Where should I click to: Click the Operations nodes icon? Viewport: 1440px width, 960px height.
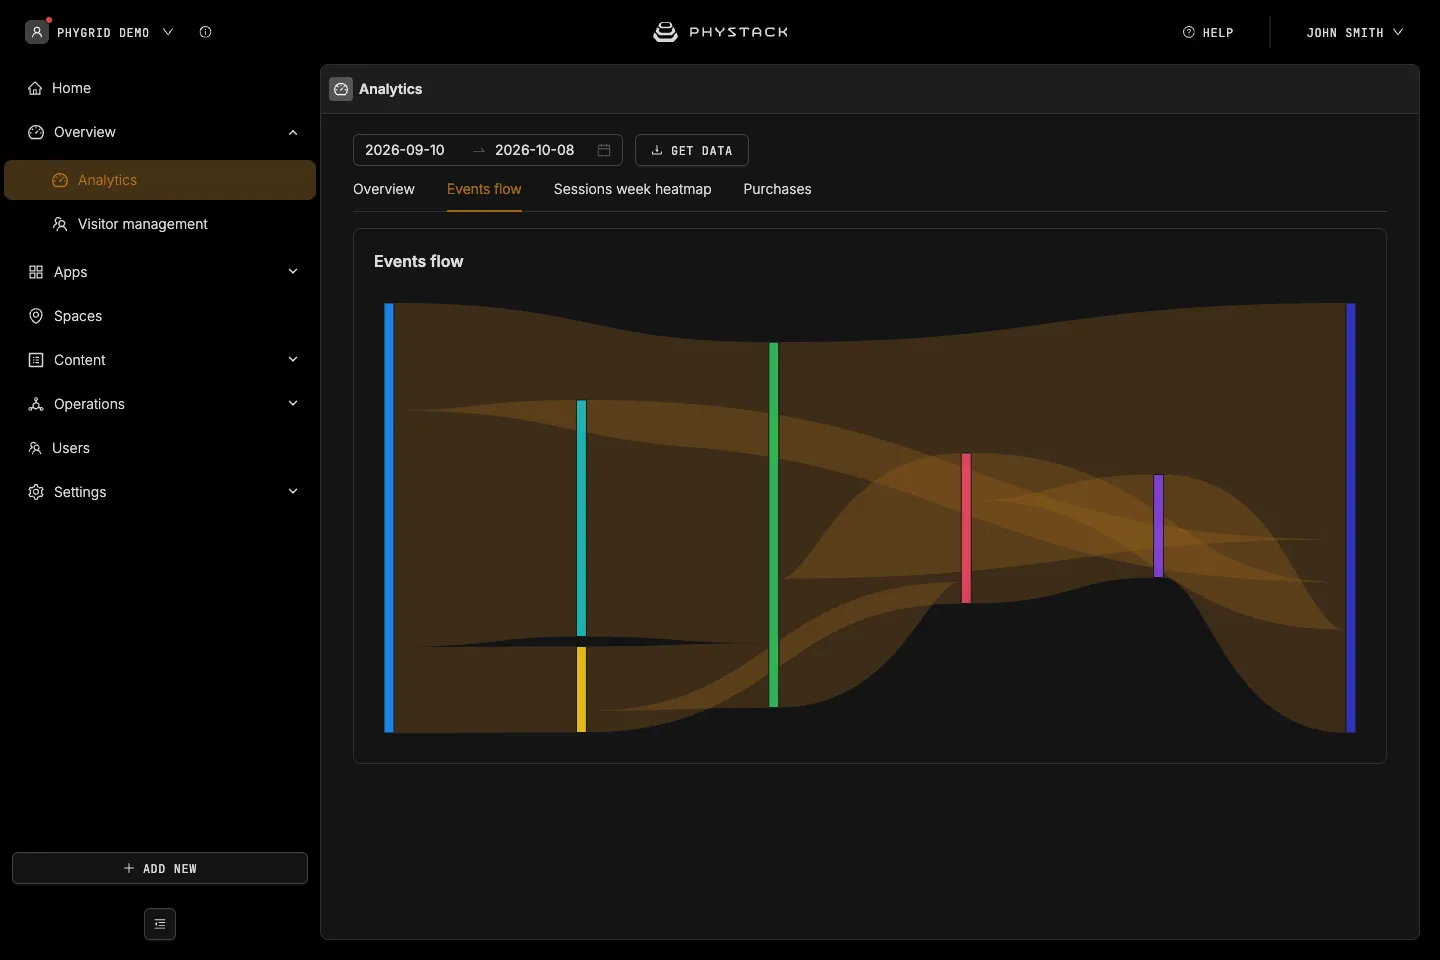[x=36, y=404]
